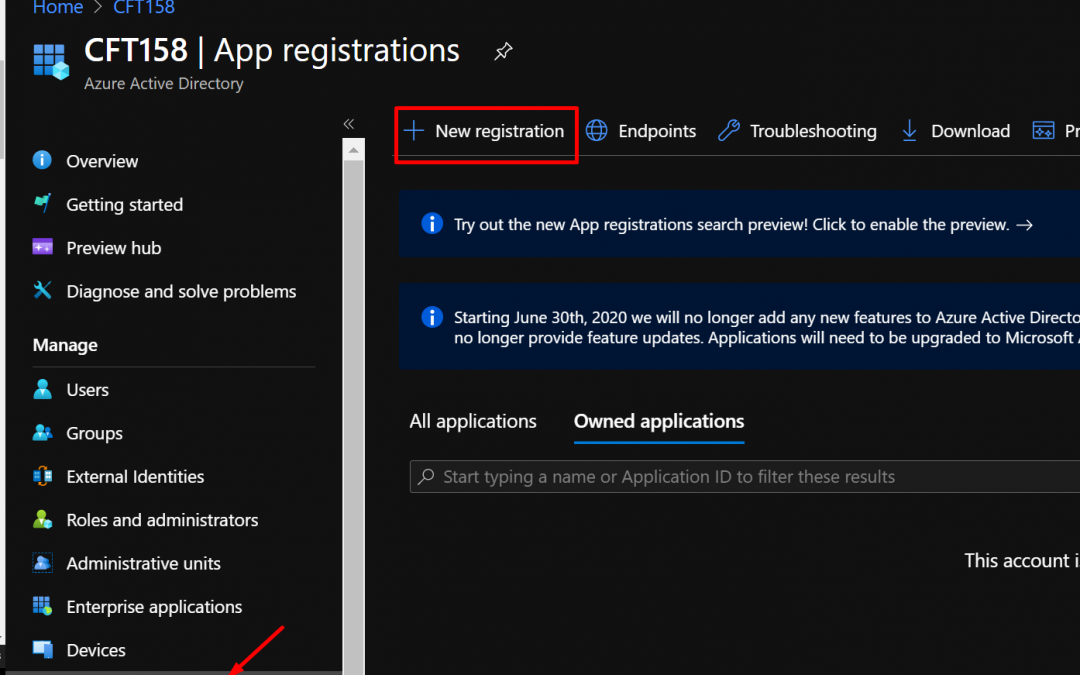Viewport: 1080px width, 675px height.
Task: Open Troubleshooting wrench icon
Action: click(x=730, y=131)
